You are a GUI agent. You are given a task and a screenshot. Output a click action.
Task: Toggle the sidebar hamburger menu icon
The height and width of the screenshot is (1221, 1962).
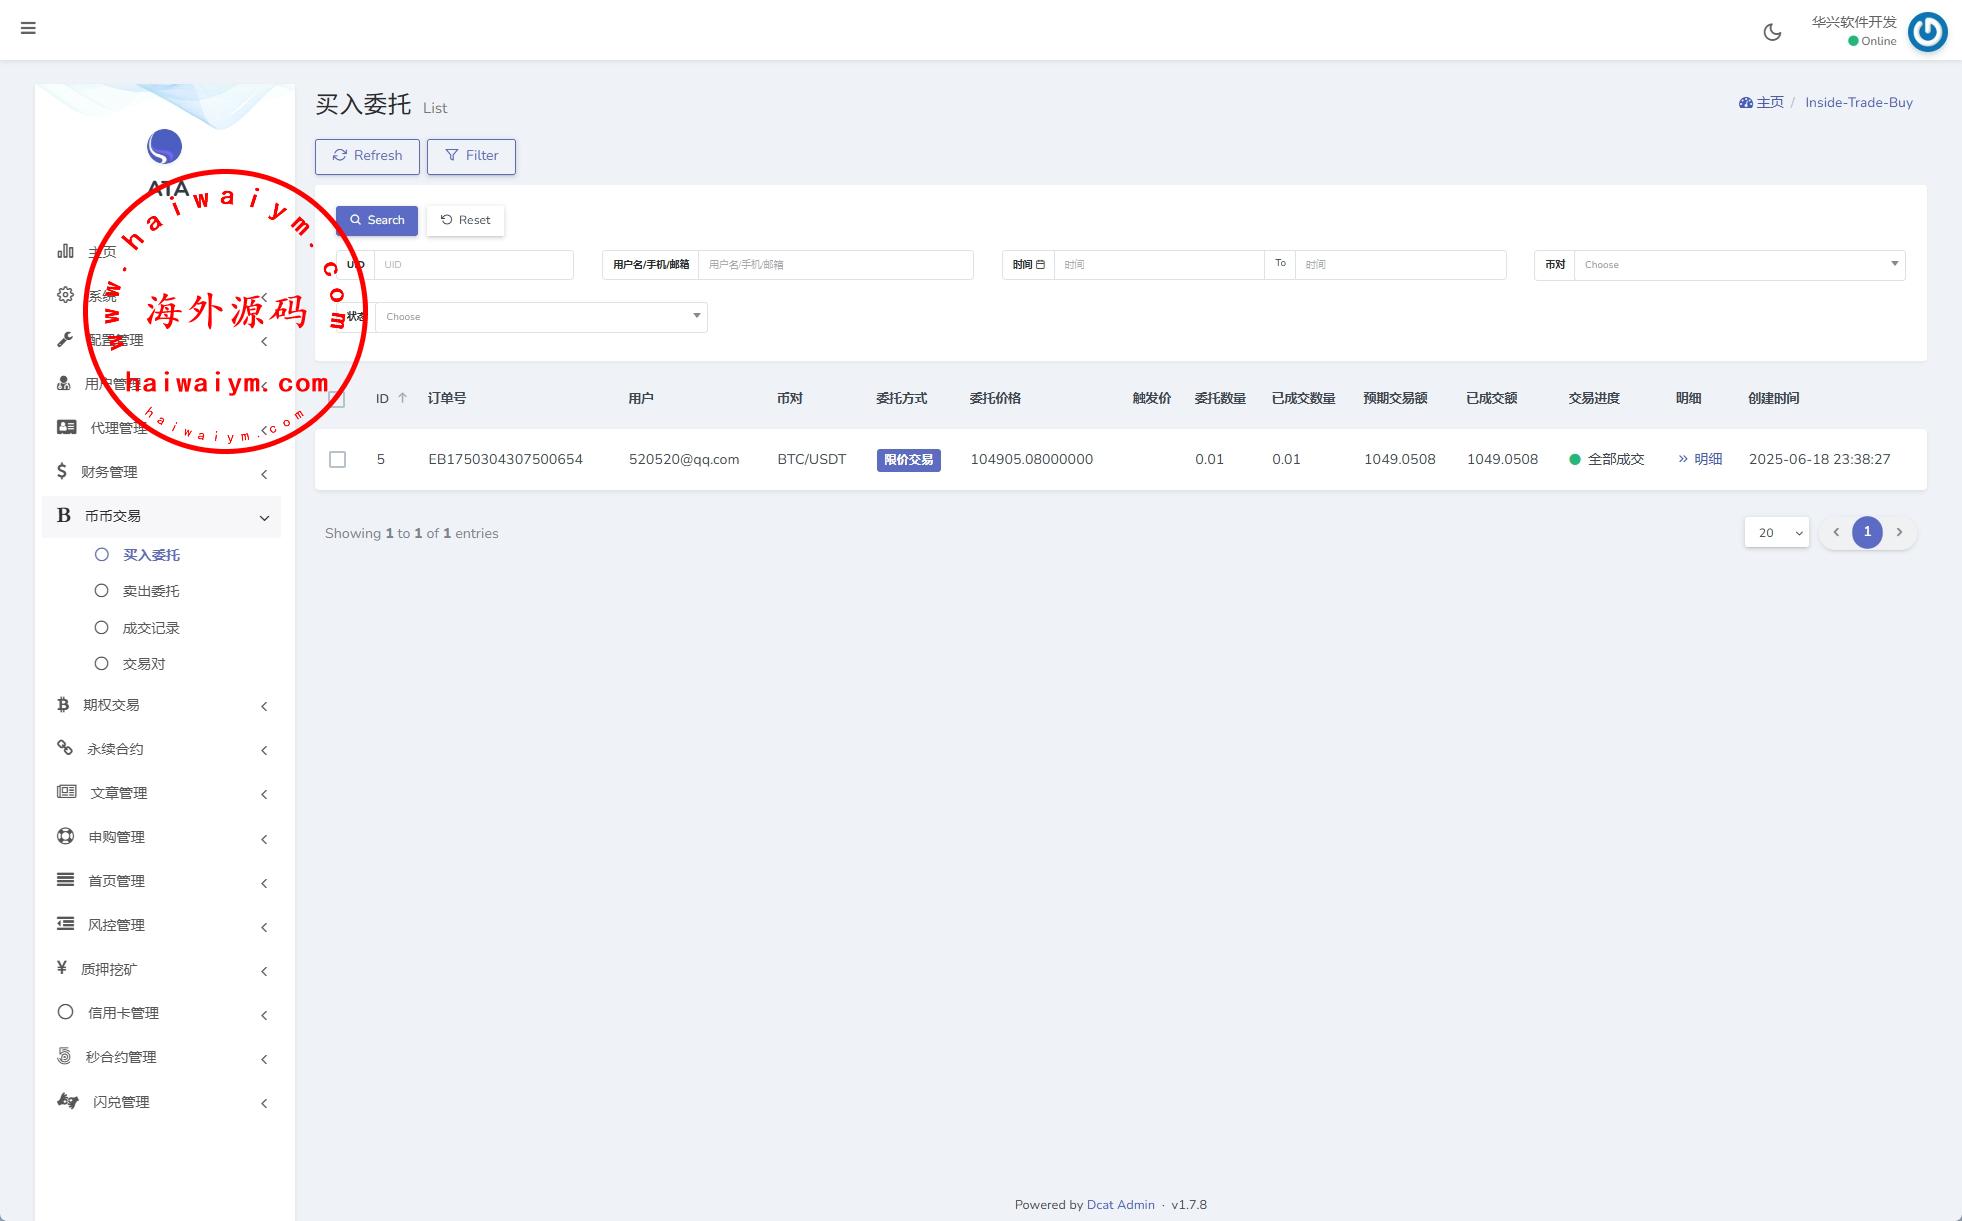click(x=28, y=28)
